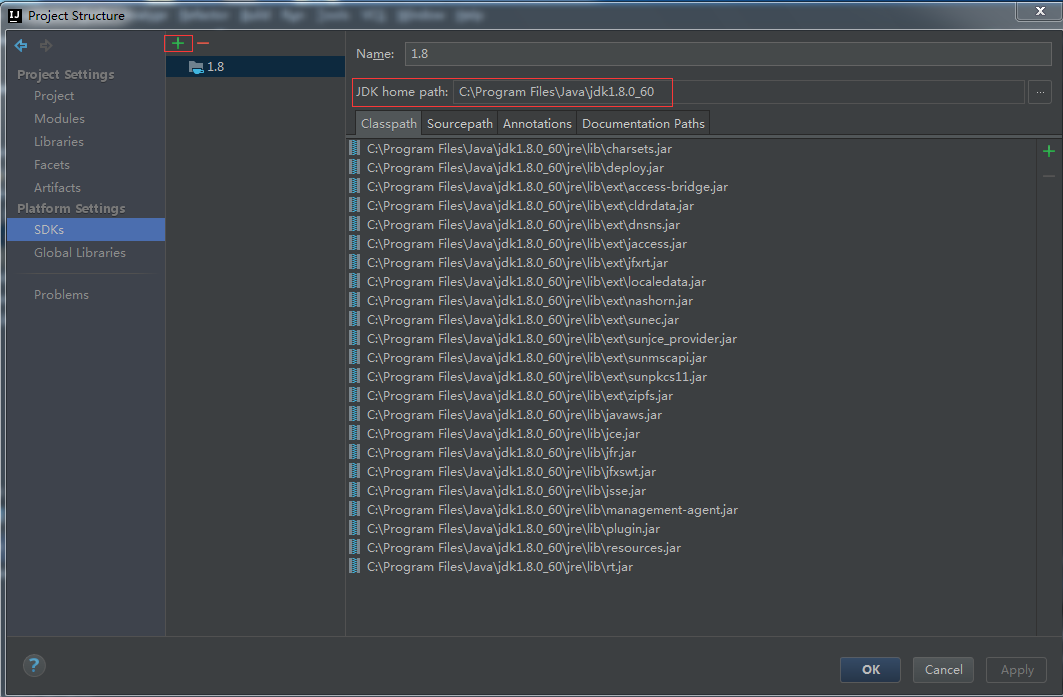Select the sunpkcs11.jar classpath entry
The width and height of the screenshot is (1063, 697).
point(537,376)
